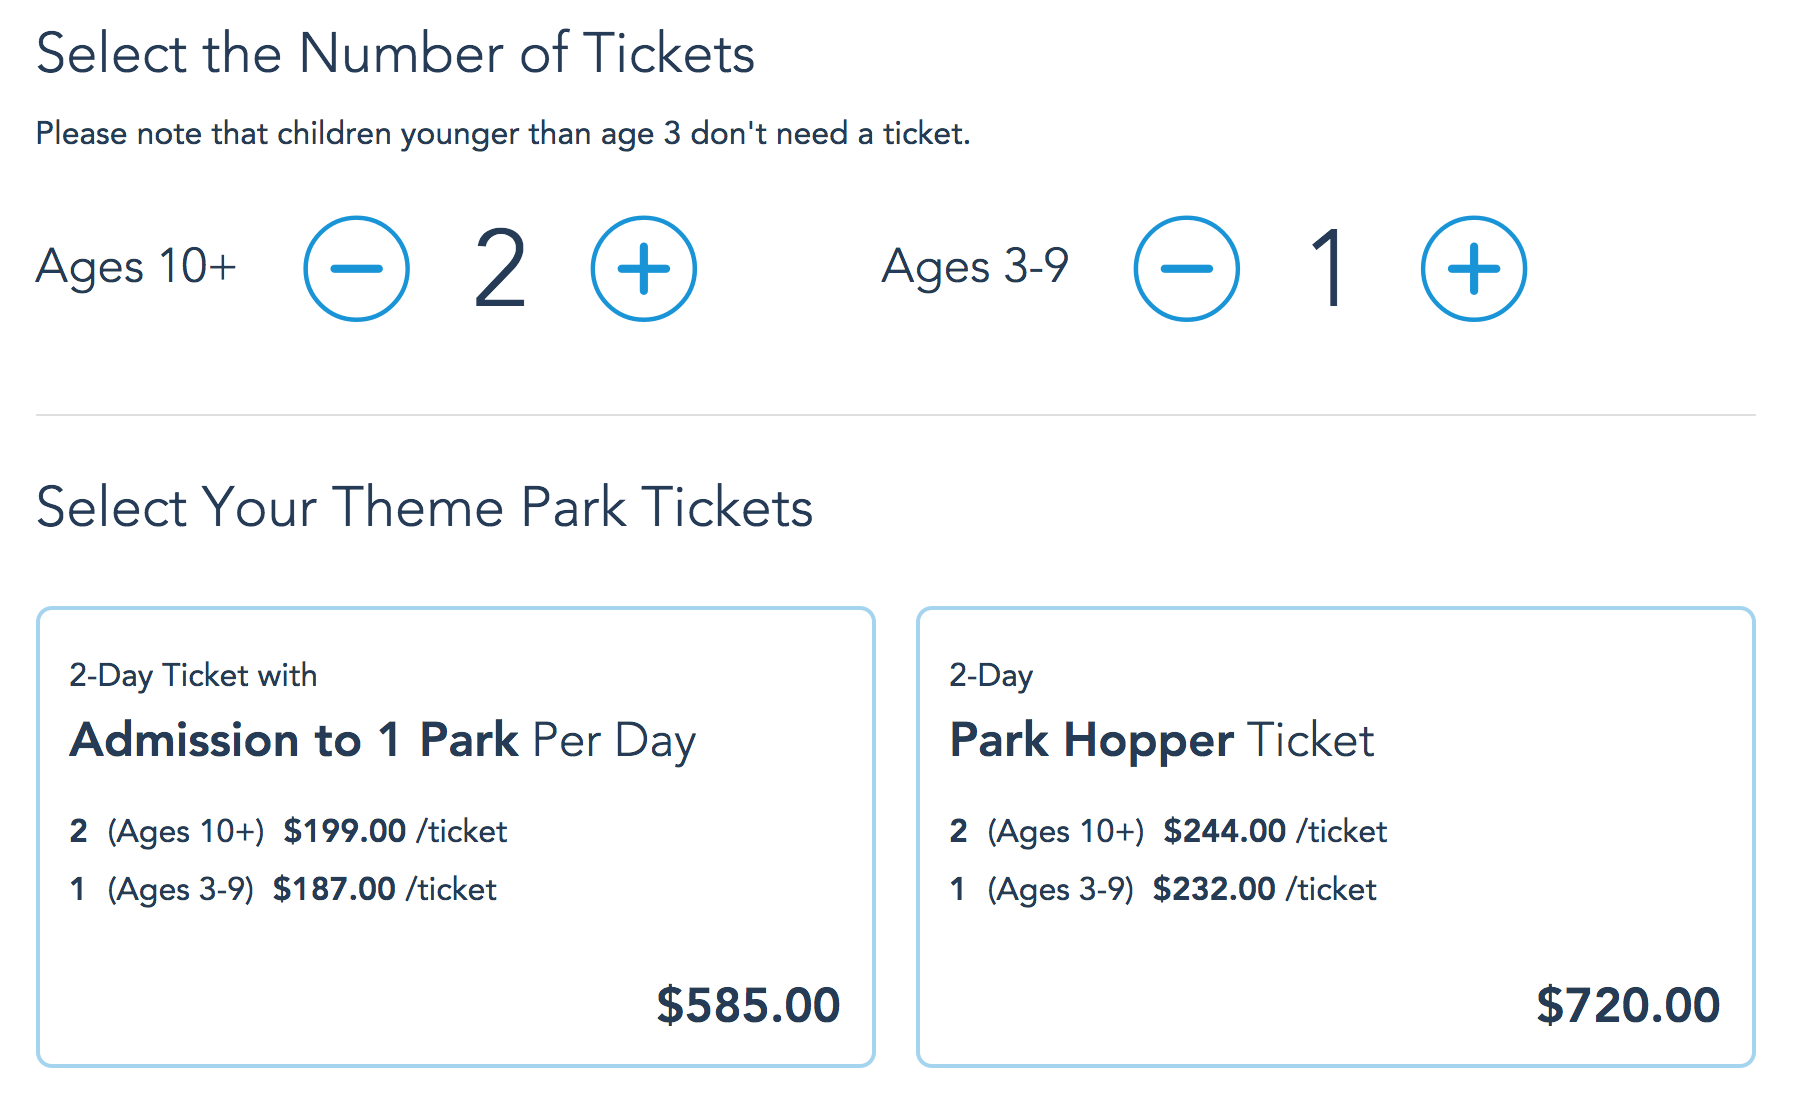
Task: Click the "2-Day Ticket with" card subtitle
Action: point(193,676)
